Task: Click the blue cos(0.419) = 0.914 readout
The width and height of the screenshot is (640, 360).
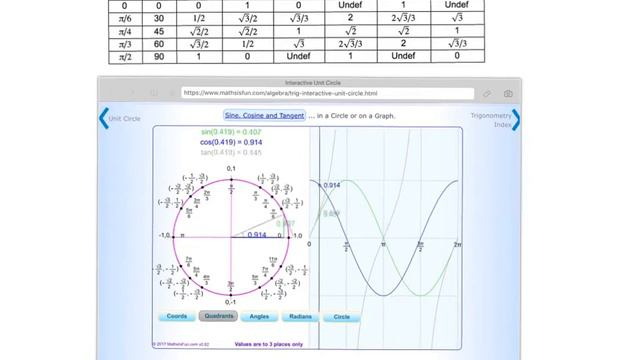Action: (231, 142)
